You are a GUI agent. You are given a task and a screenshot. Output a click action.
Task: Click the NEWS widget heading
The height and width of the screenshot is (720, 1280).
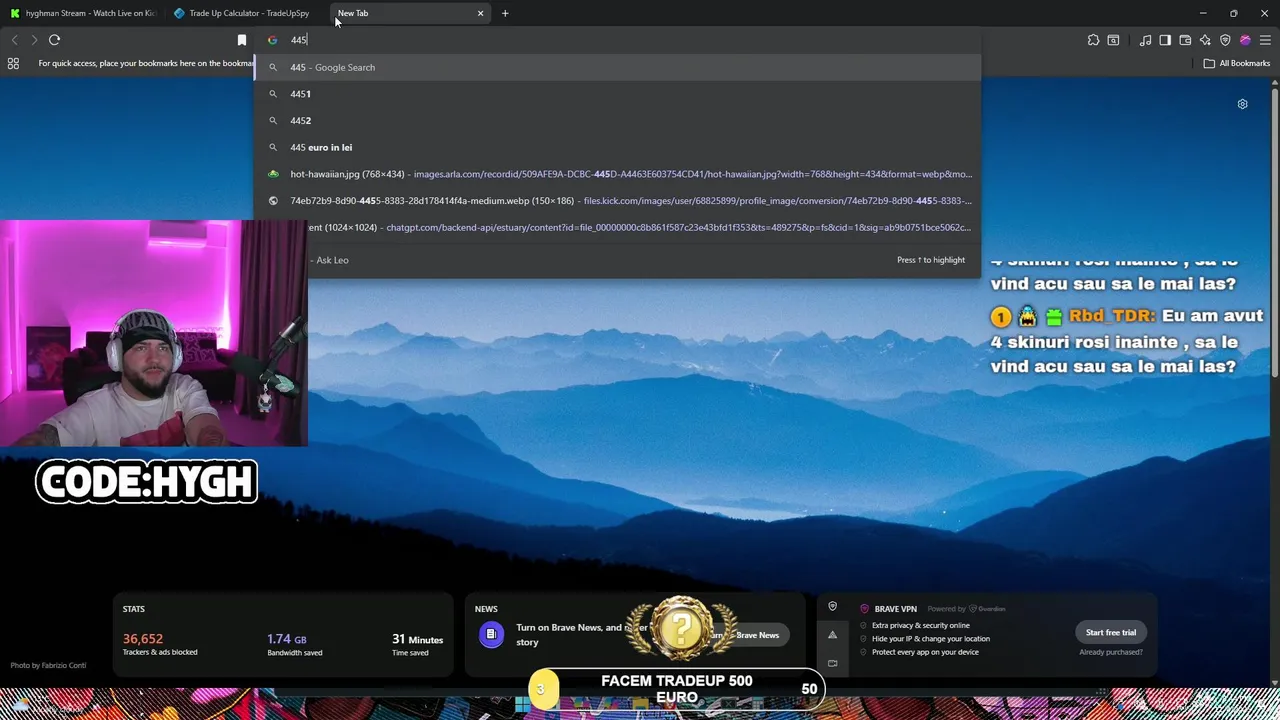coord(486,608)
